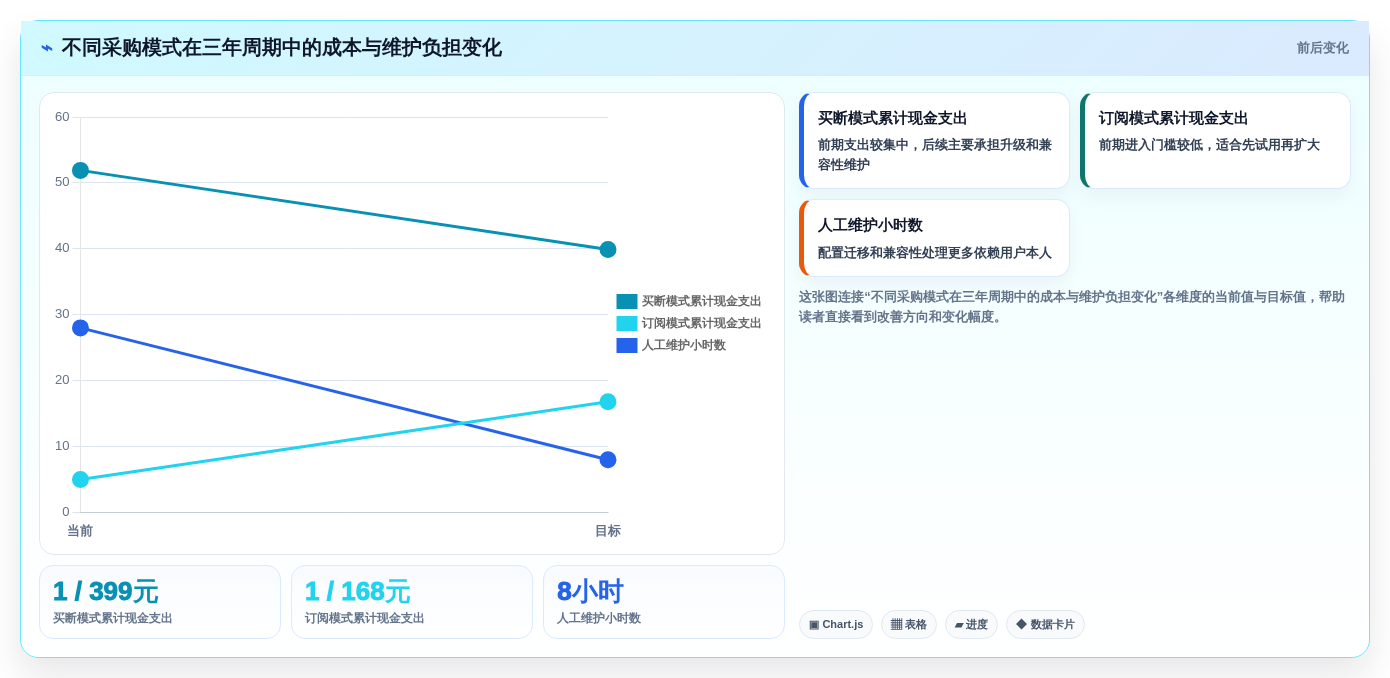Image resolution: width=1390 pixels, height=678 pixels.
Task: Click the chart icon beside the title
Action: [x=47, y=48]
